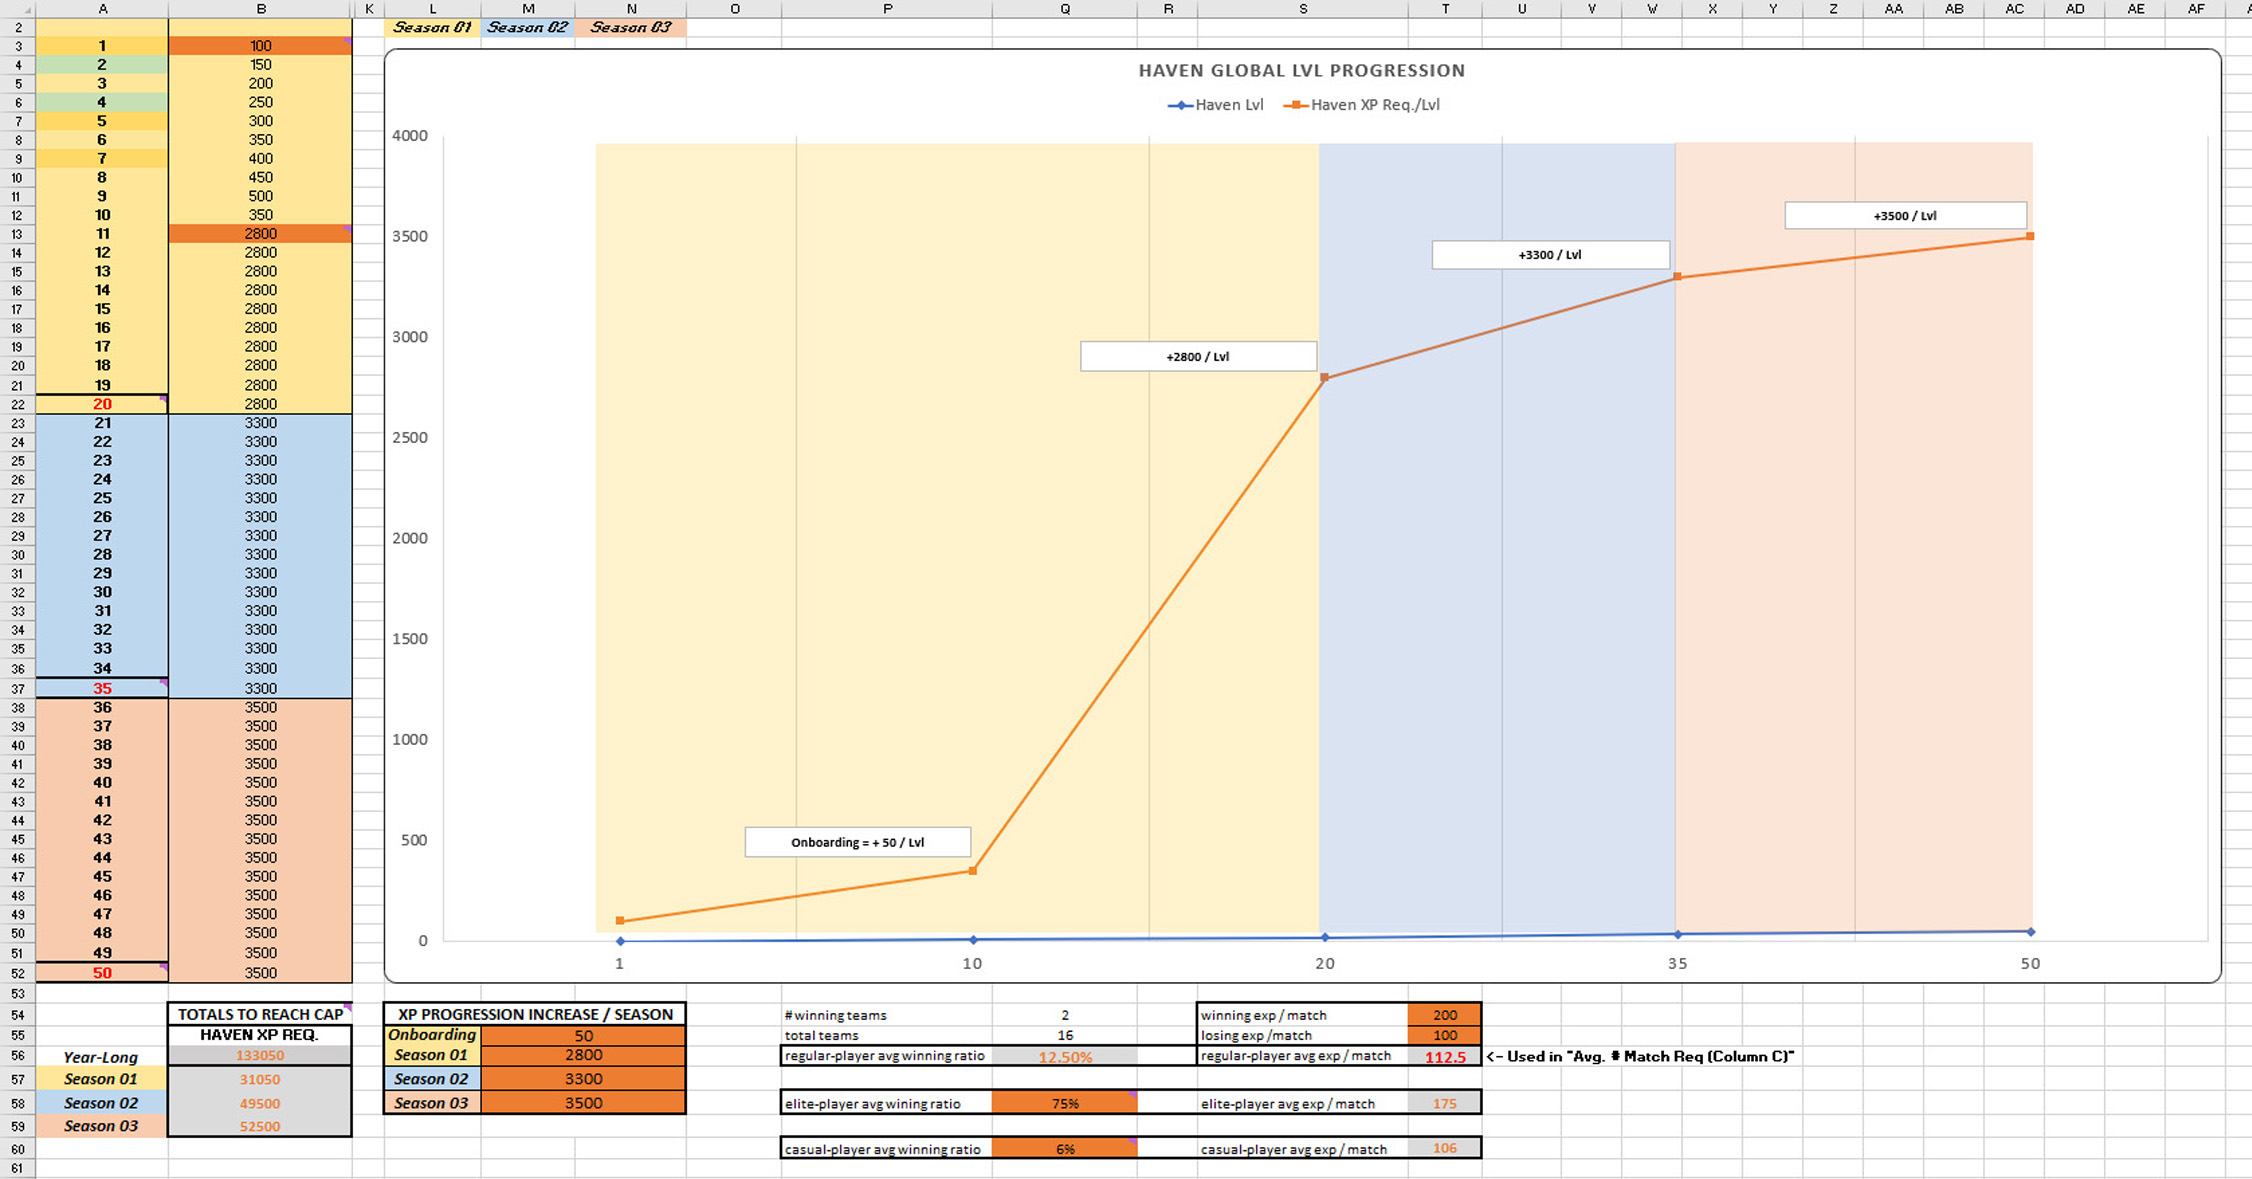The height and width of the screenshot is (1179, 2252).
Task: Click the red level 50 cap cell
Action: coord(101,972)
